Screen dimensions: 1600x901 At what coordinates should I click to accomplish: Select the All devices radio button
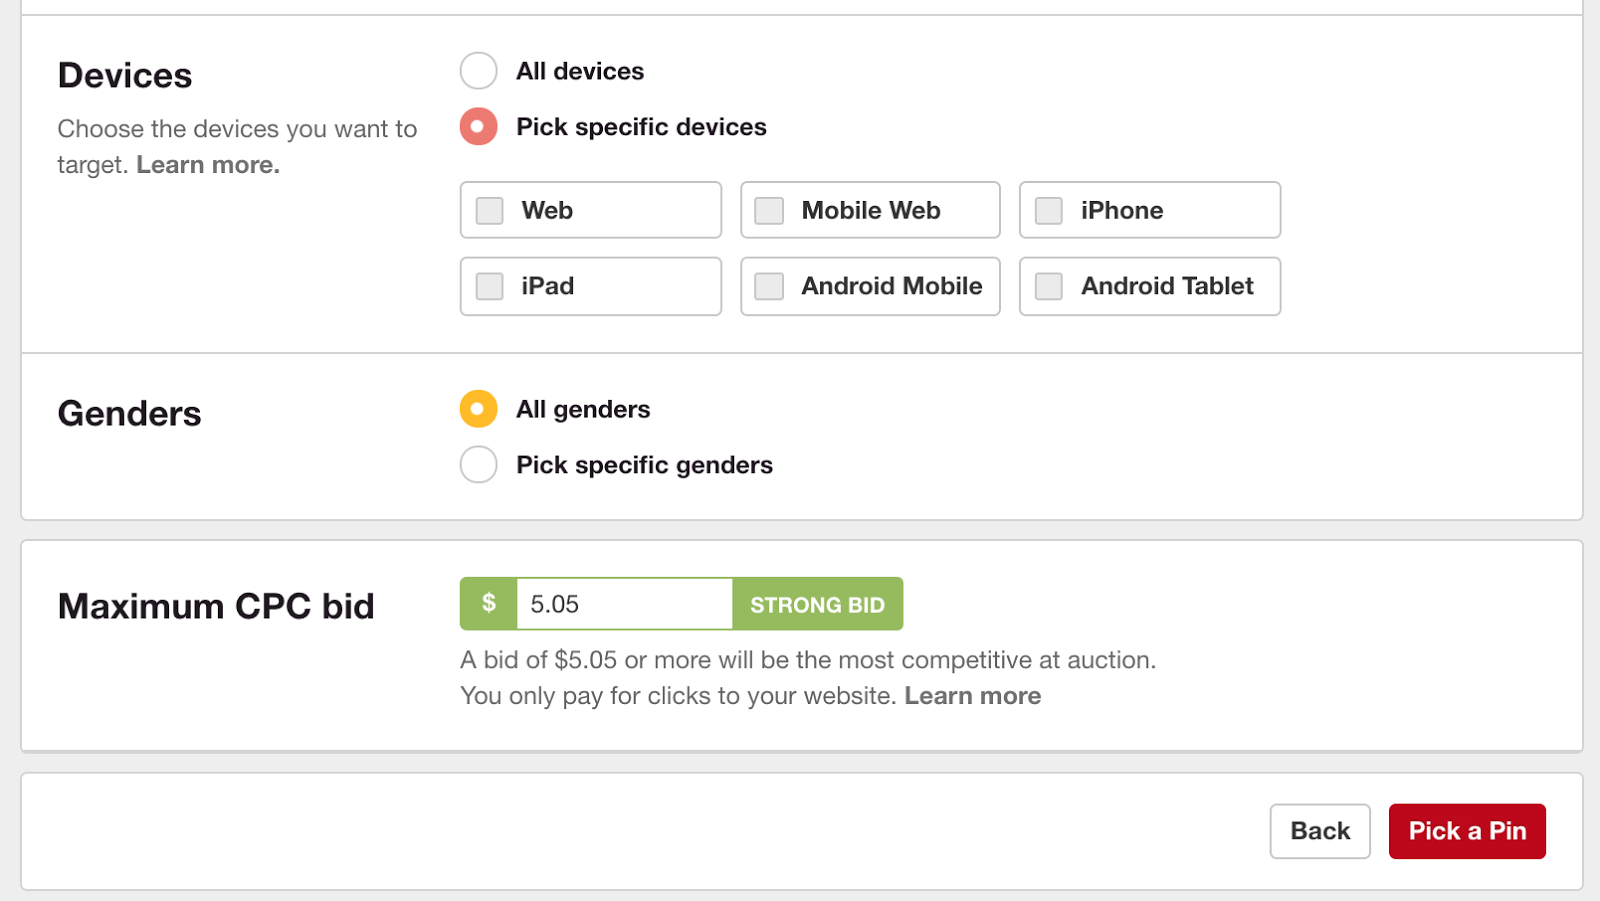(478, 70)
